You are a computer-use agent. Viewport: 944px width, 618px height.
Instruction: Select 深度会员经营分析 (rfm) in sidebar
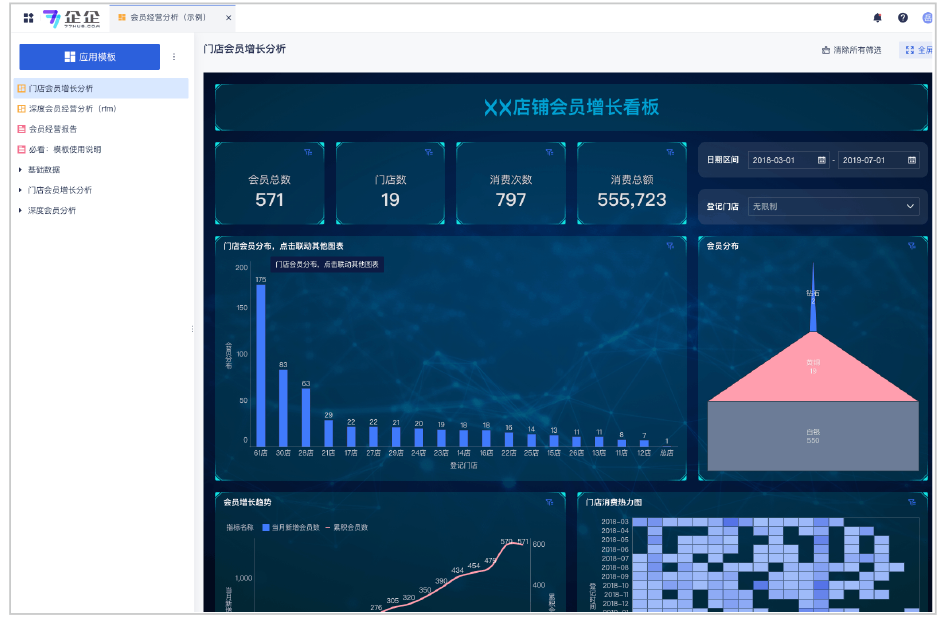click(x=72, y=109)
